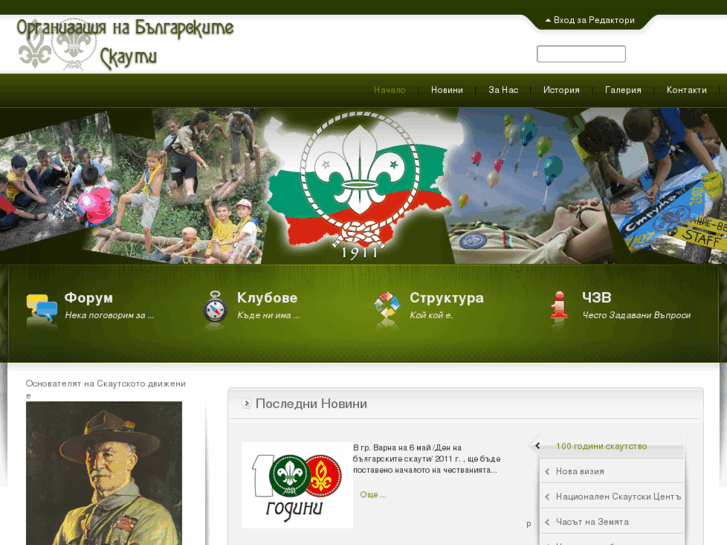The width and height of the screenshot is (727, 545).
Task: Click chevron beside Часът на Земята
Action: pos(548,522)
